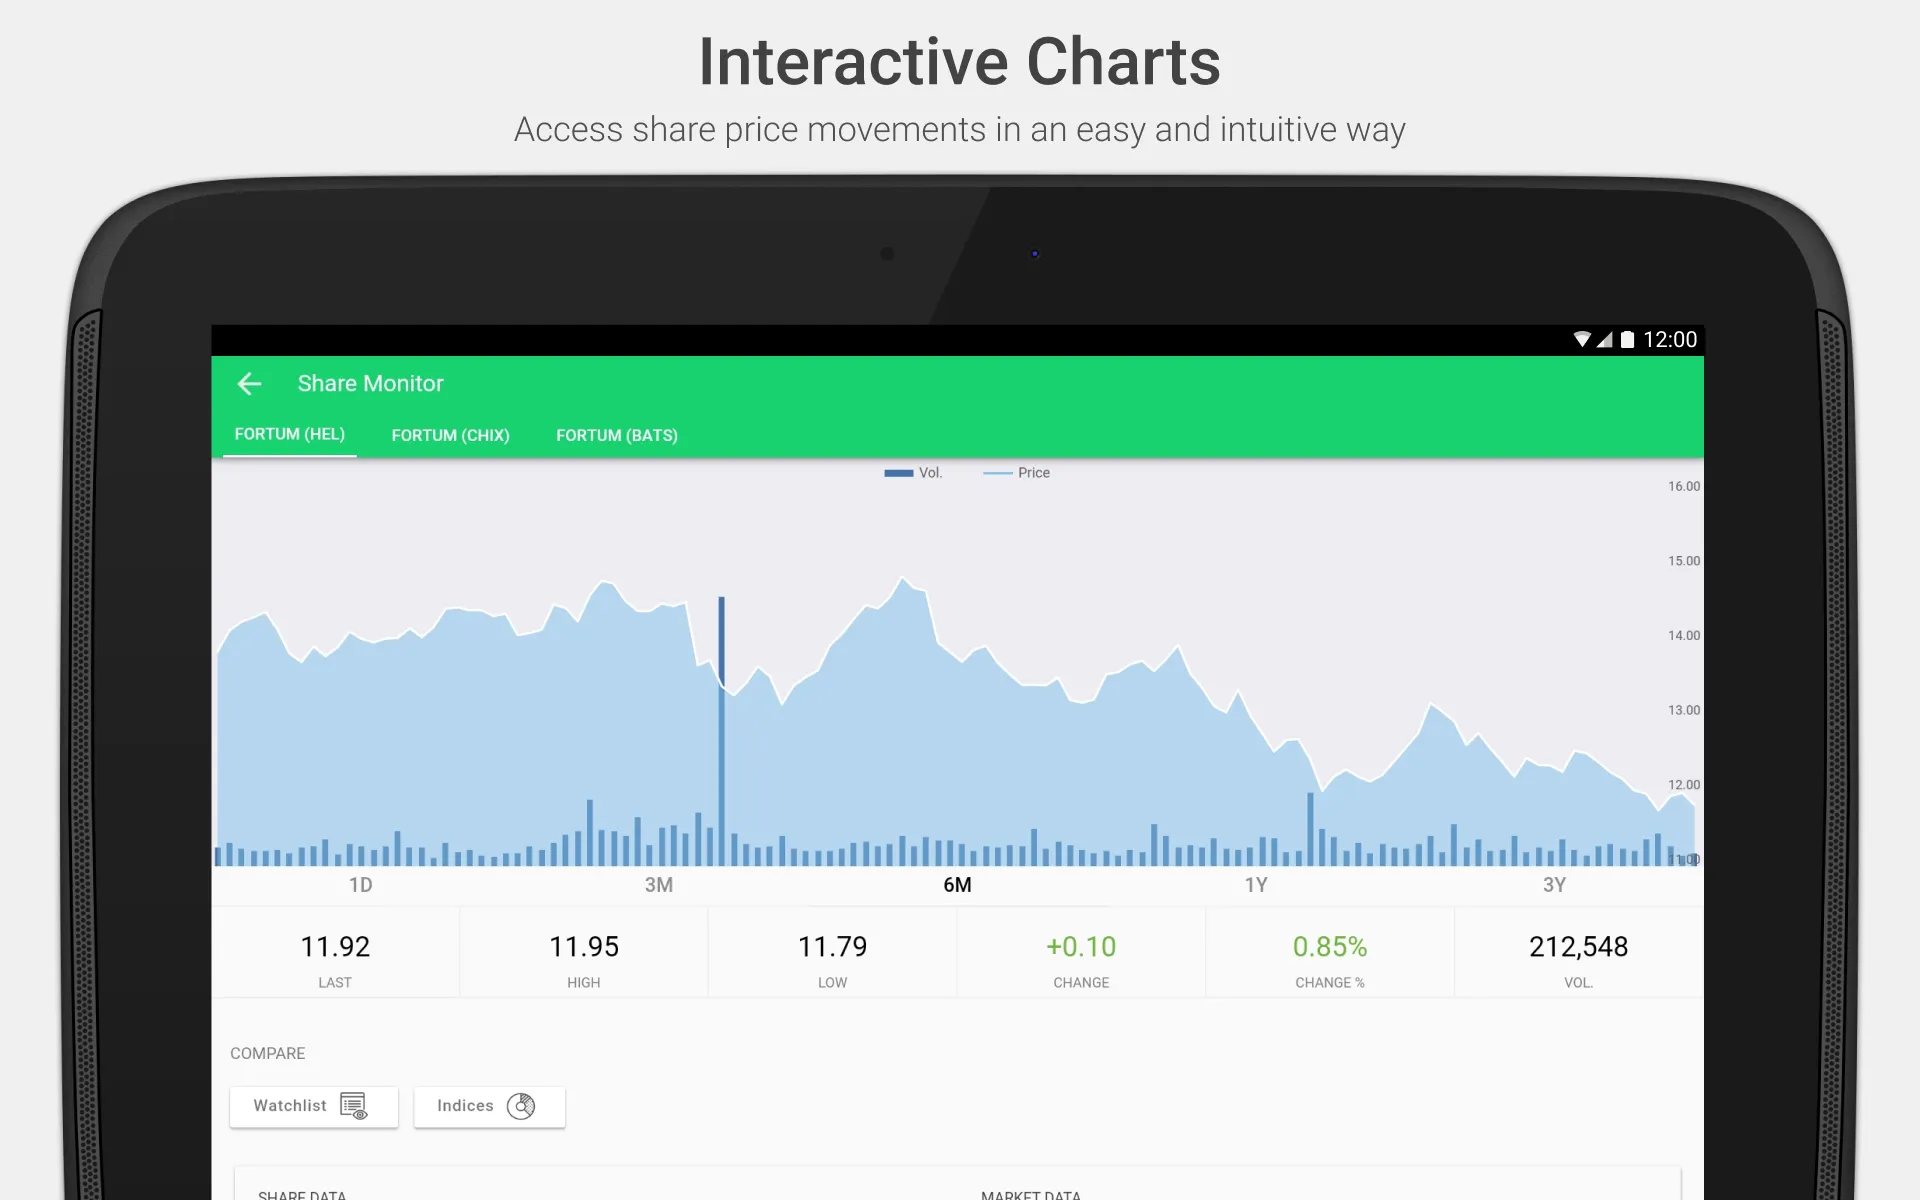The image size is (1920, 1200).
Task: Select the 3M chart range
Action: (x=659, y=885)
